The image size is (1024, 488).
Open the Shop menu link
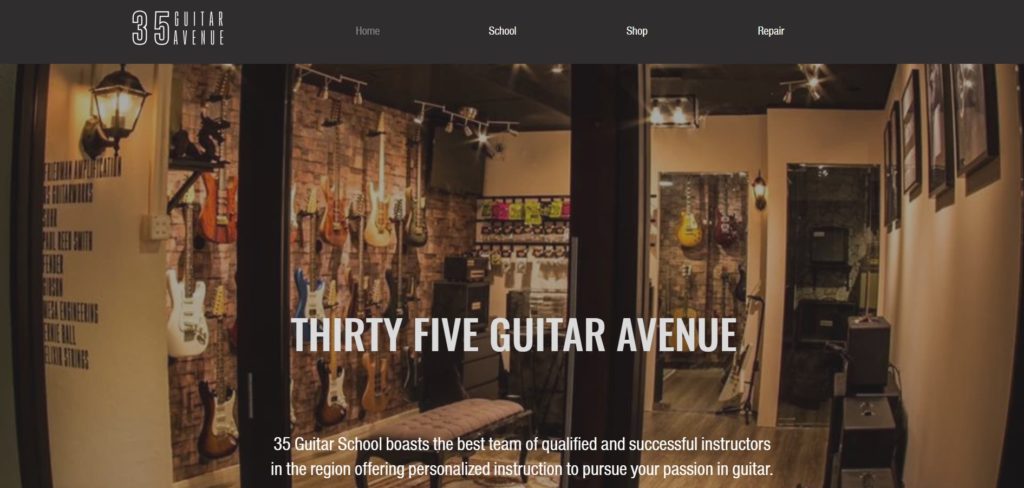tap(637, 31)
